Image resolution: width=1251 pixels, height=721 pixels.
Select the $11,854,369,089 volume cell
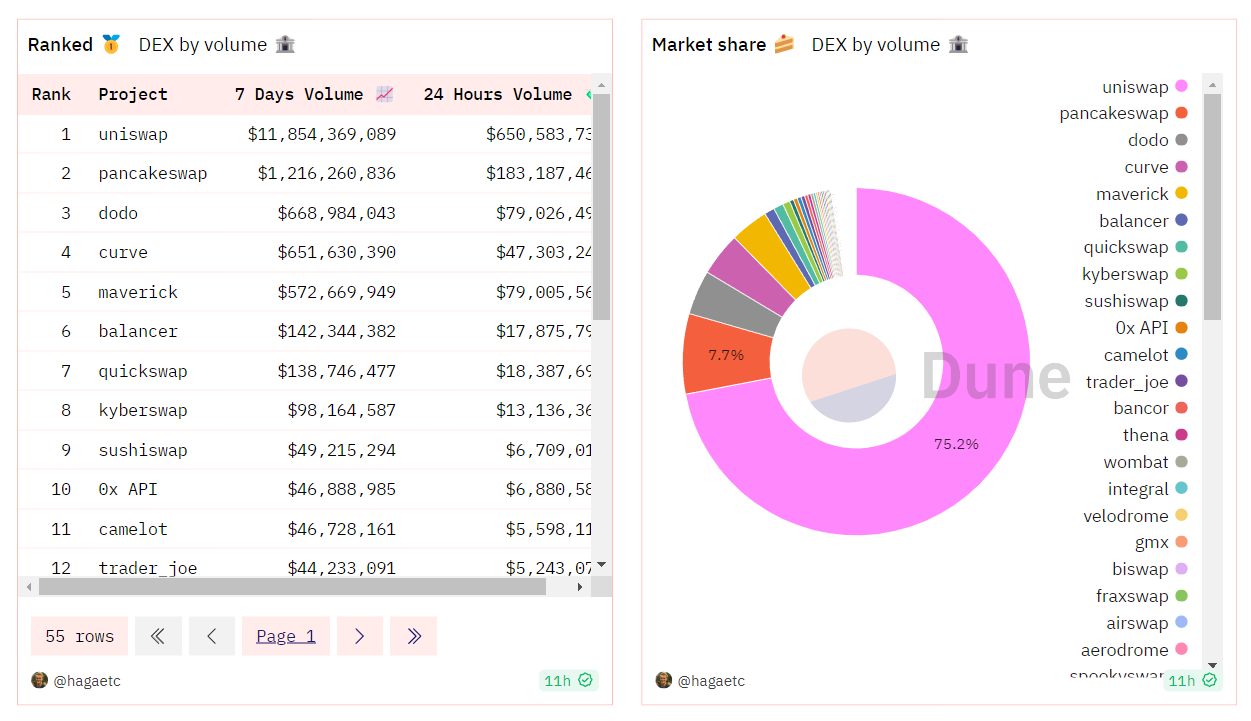[x=322, y=134]
